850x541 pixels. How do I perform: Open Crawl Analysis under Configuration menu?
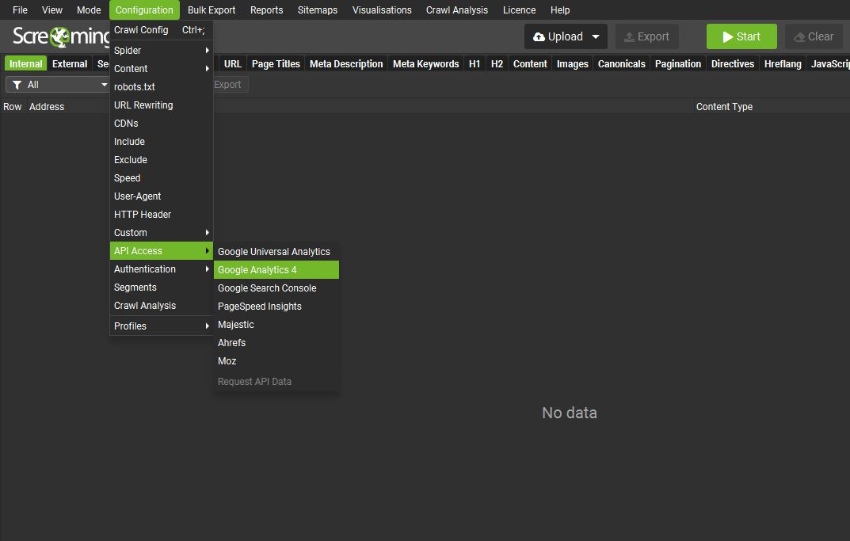161,306
